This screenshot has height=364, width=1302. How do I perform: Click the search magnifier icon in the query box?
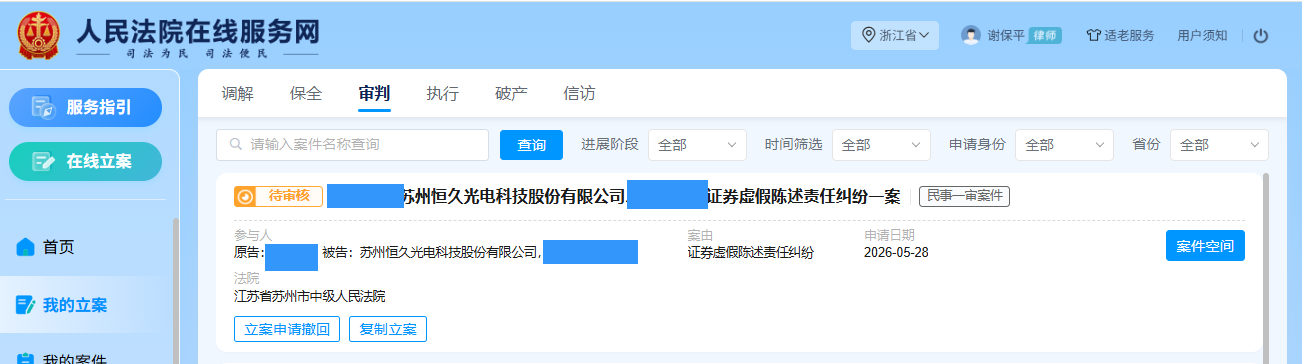pyautogui.click(x=236, y=144)
